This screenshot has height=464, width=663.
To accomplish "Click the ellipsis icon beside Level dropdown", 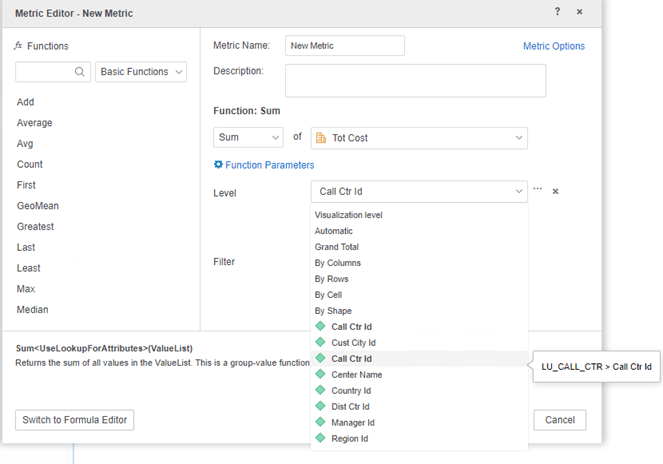I will click(x=538, y=190).
